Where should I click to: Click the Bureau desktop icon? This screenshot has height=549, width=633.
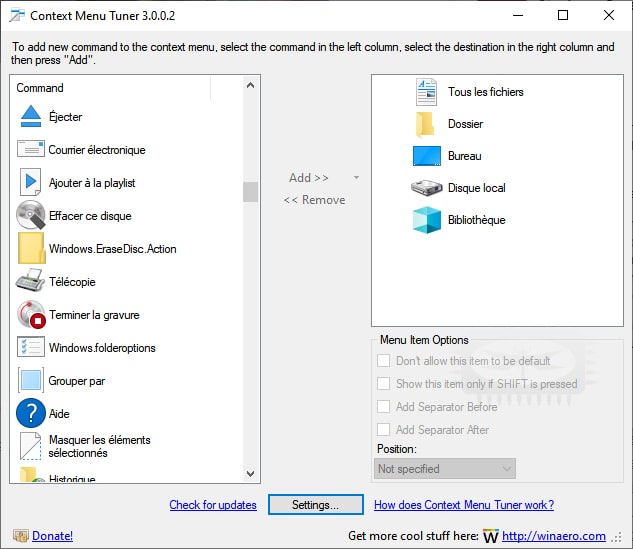[427, 156]
